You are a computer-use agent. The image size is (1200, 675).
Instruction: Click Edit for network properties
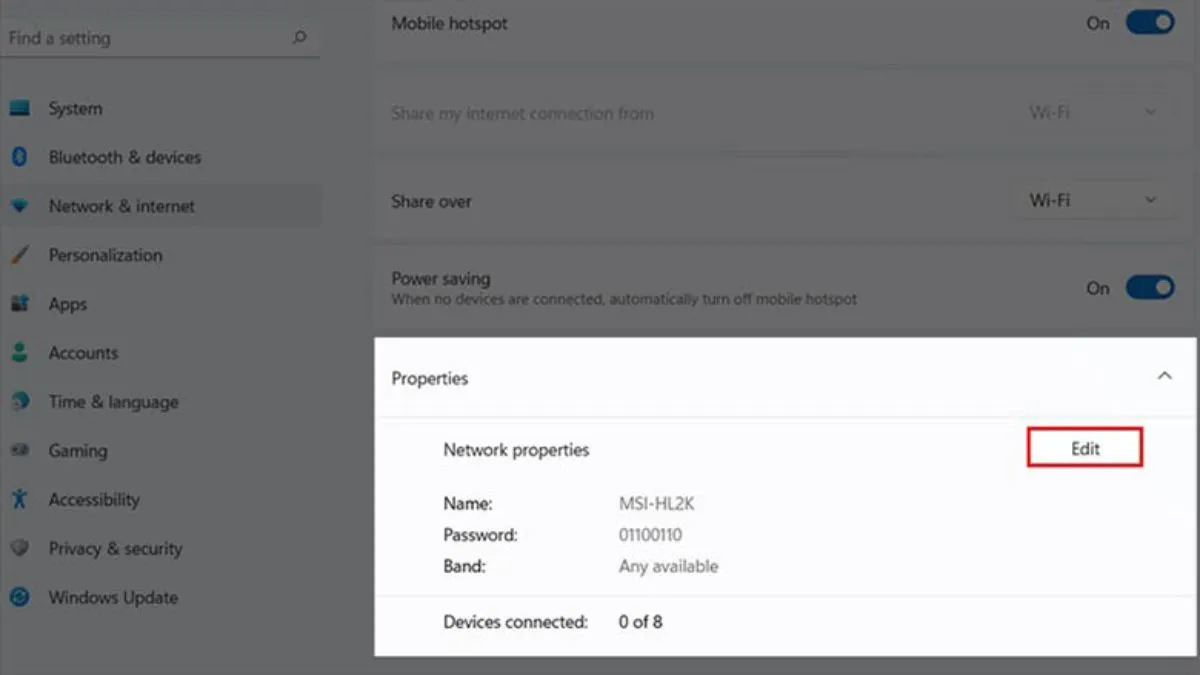(1085, 449)
